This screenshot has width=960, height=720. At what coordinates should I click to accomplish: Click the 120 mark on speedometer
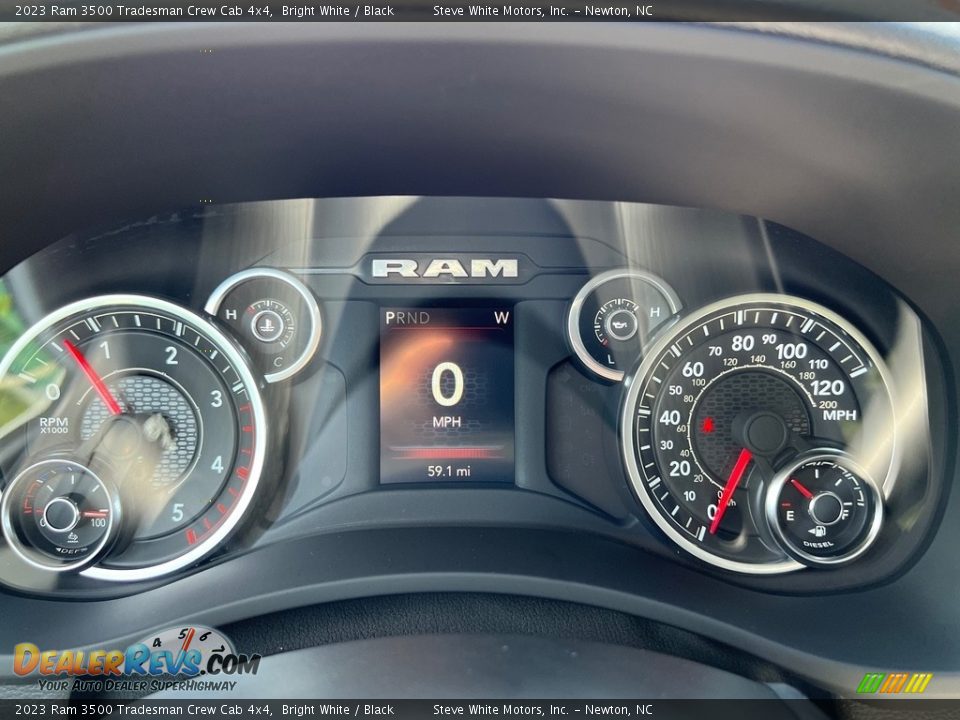click(827, 388)
